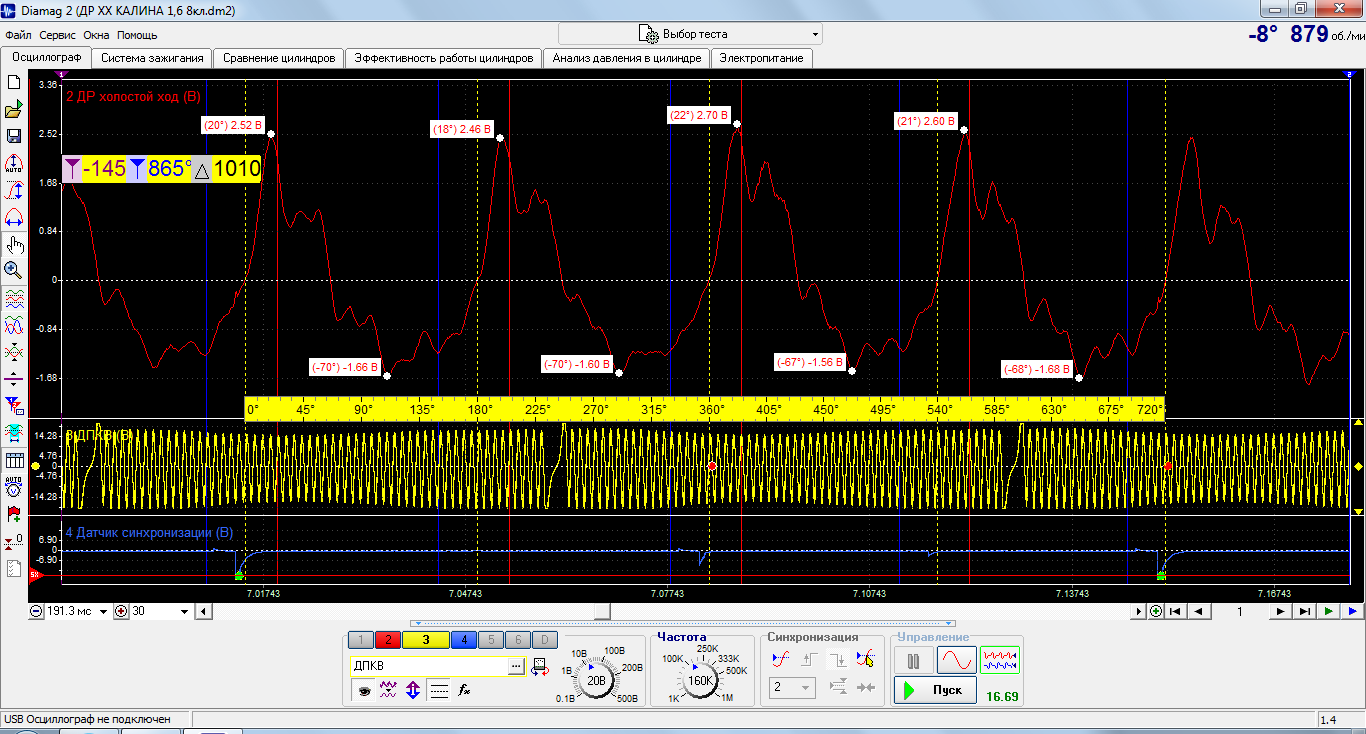
Task: Open Анализ давления в цилиндре tab
Action: [x=627, y=58]
